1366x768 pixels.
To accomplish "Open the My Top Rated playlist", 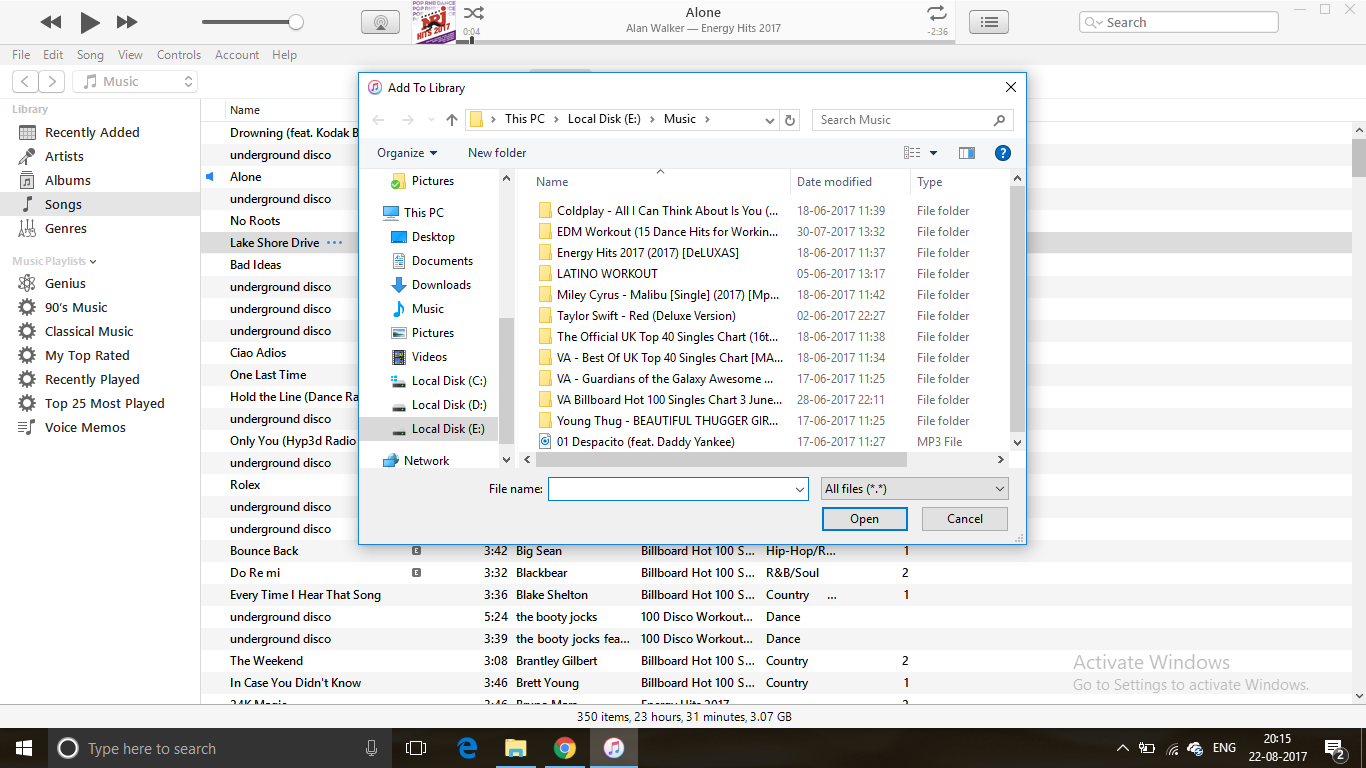I will pos(87,356).
